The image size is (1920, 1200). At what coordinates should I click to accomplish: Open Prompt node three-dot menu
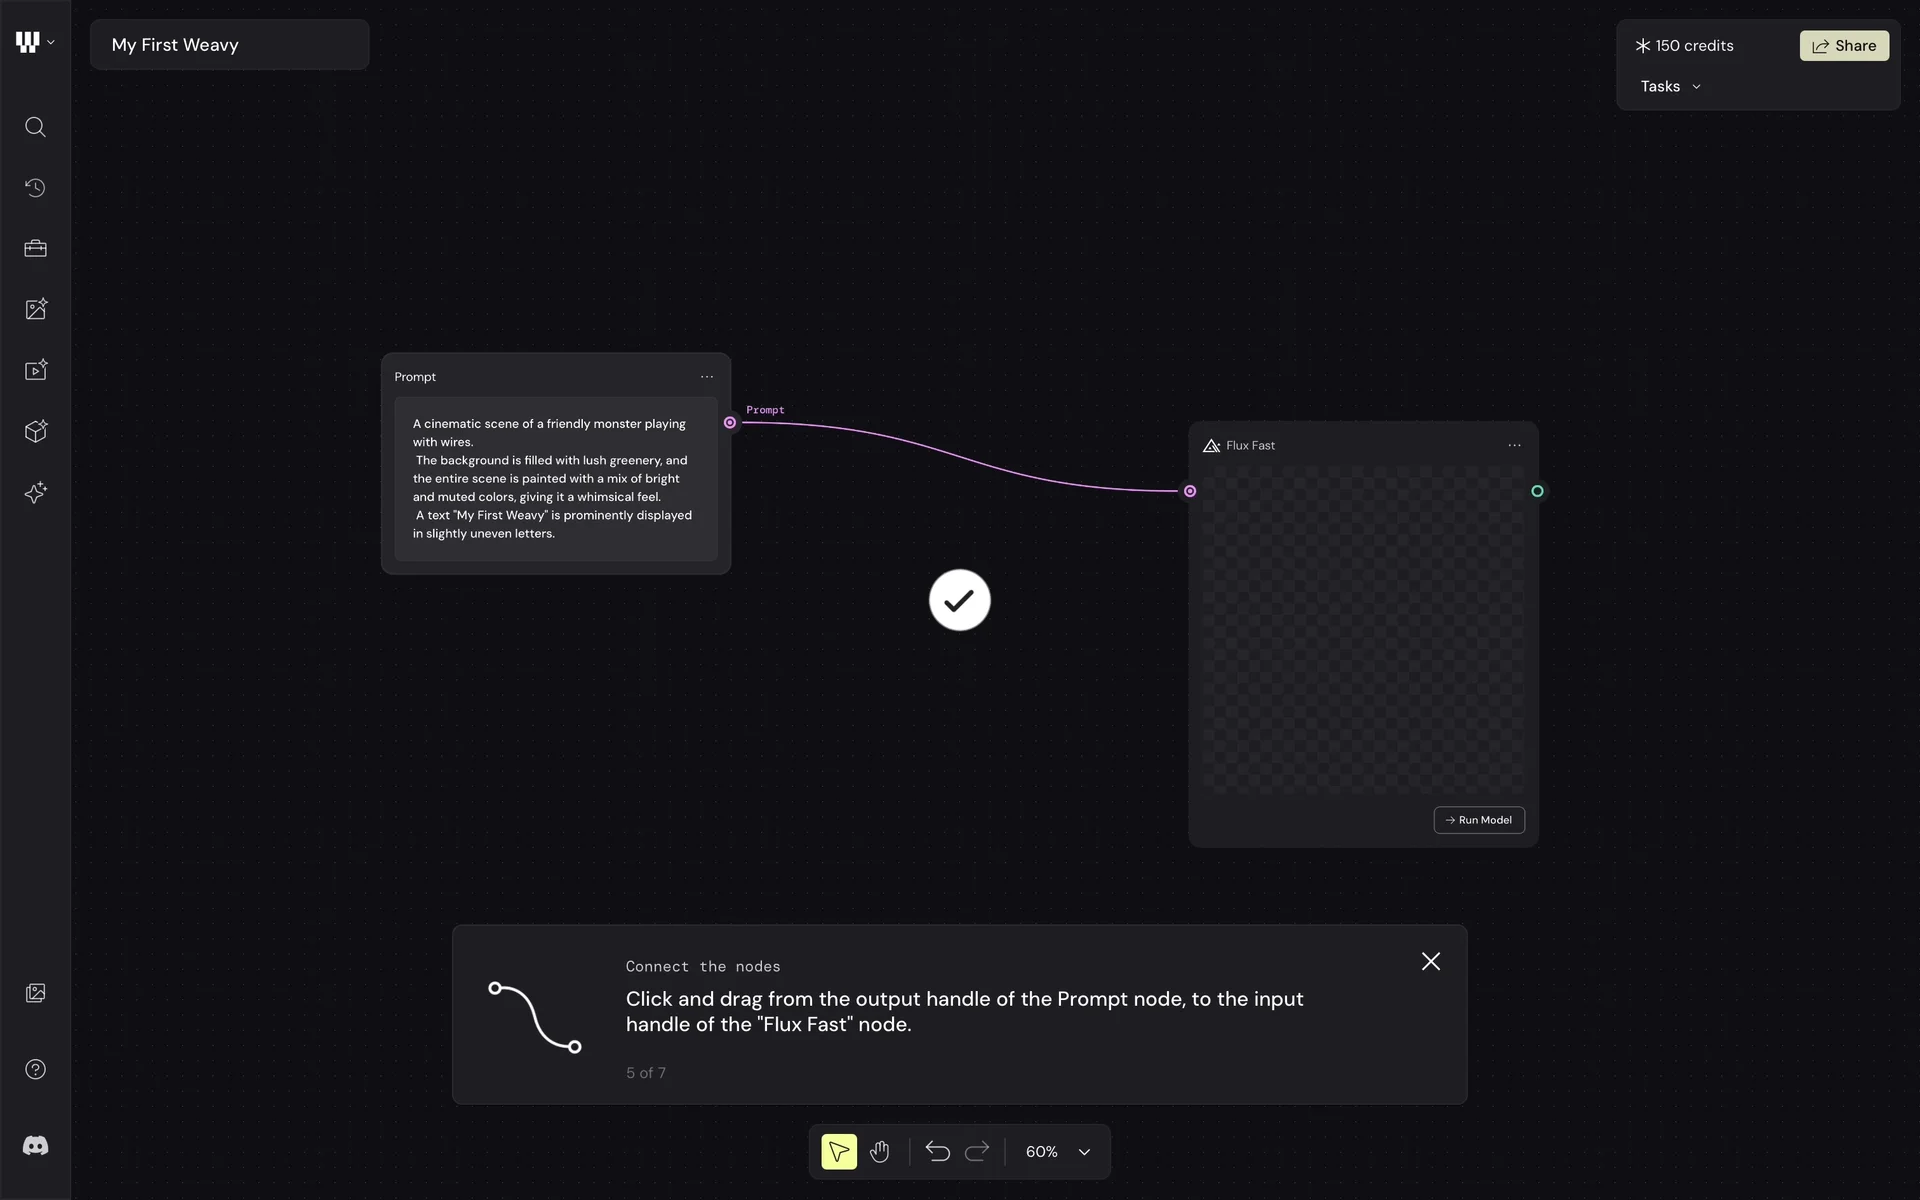(707, 377)
